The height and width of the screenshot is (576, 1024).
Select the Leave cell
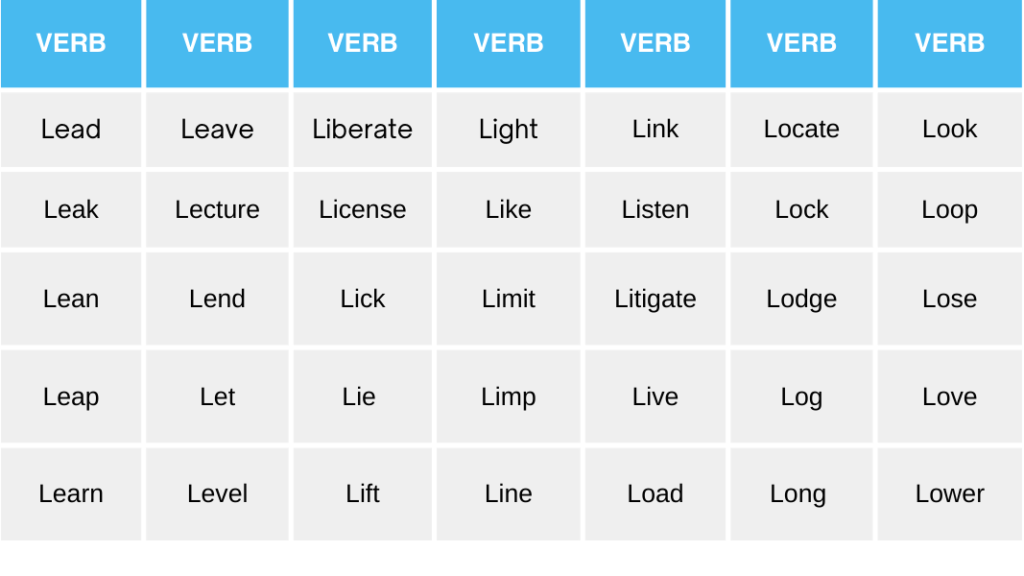point(217,129)
